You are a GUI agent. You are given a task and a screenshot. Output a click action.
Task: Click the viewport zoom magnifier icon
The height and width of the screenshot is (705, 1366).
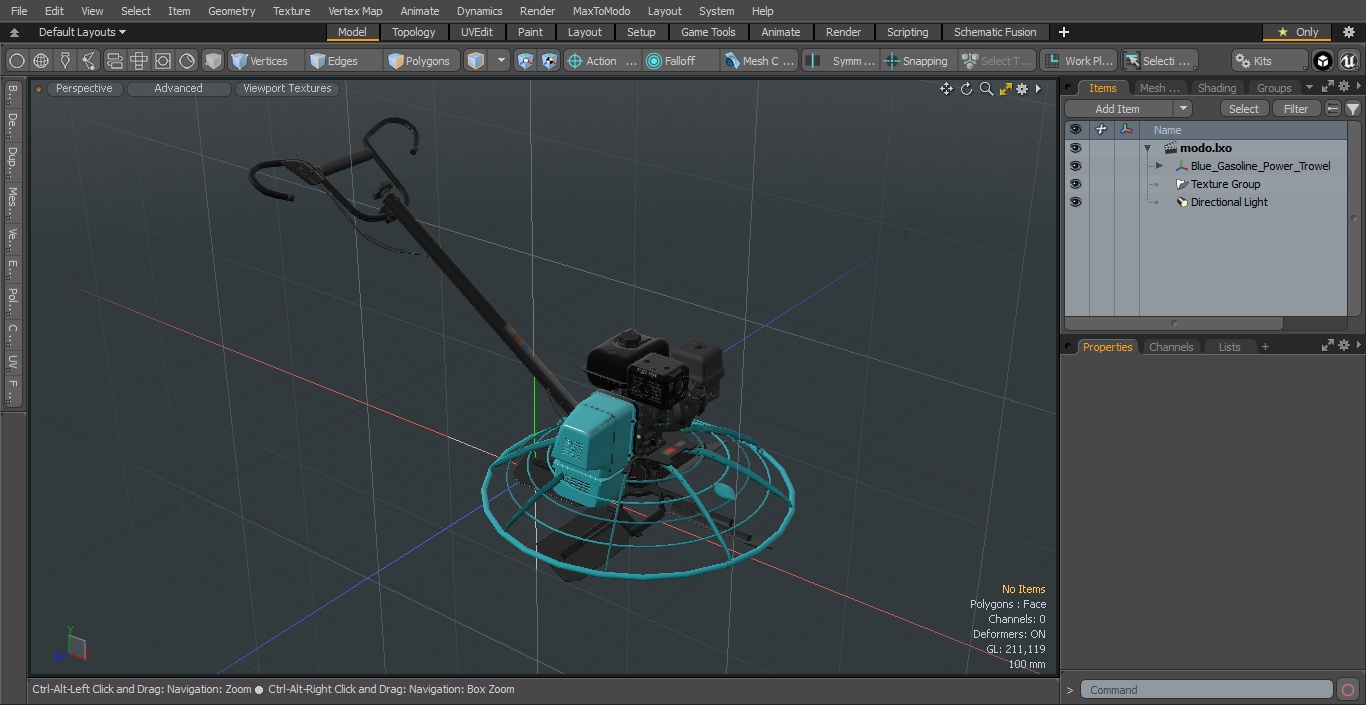pos(986,89)
